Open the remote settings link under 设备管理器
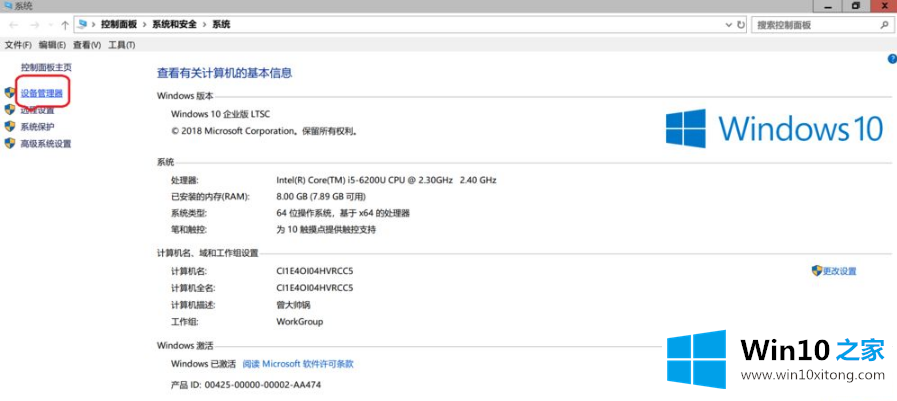Image resolution: width=897 pixels, height=401 pixels. tap(37, 110)
